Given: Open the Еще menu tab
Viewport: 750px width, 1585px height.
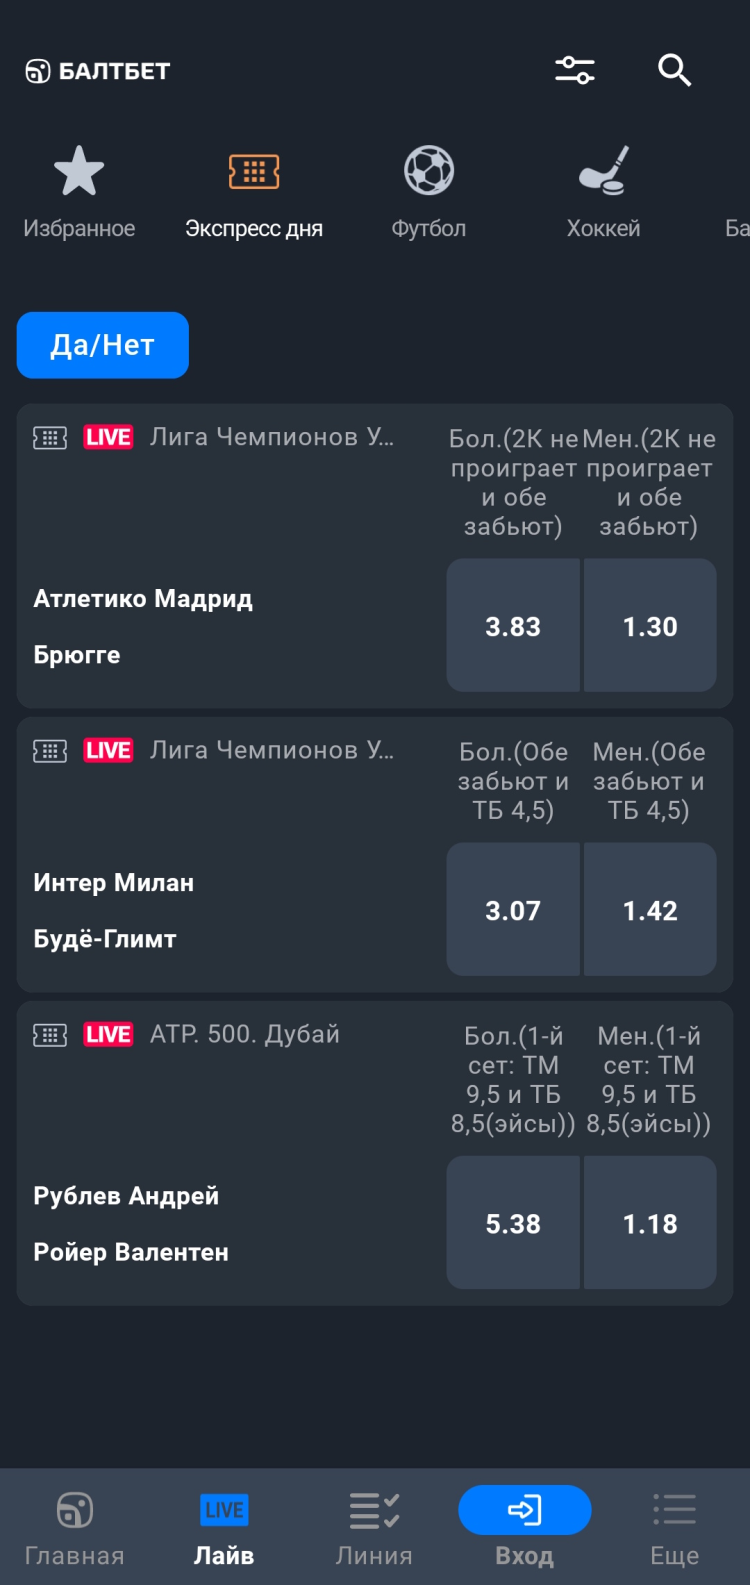Looking at the screenshot, I should click(x=675, y=1527).
